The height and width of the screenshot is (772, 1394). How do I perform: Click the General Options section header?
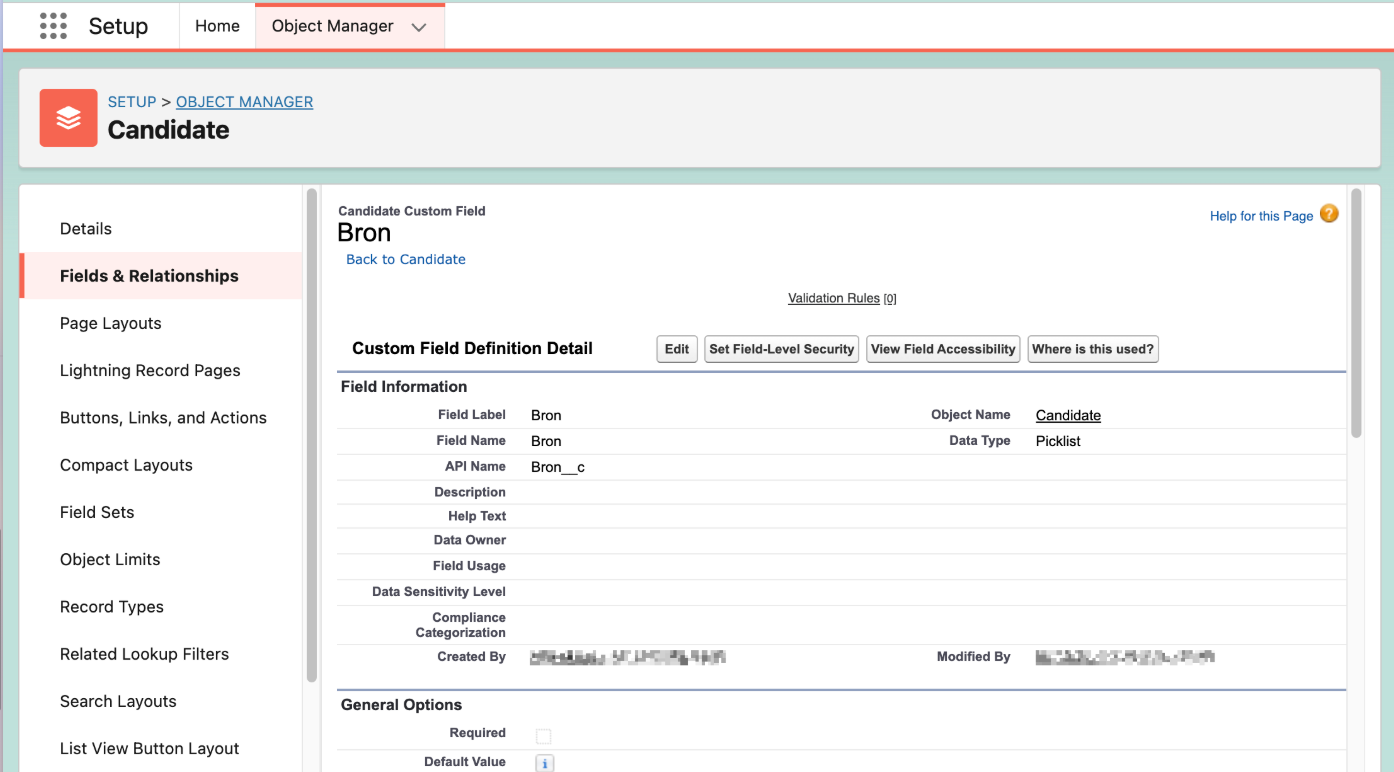pos(401,705)
